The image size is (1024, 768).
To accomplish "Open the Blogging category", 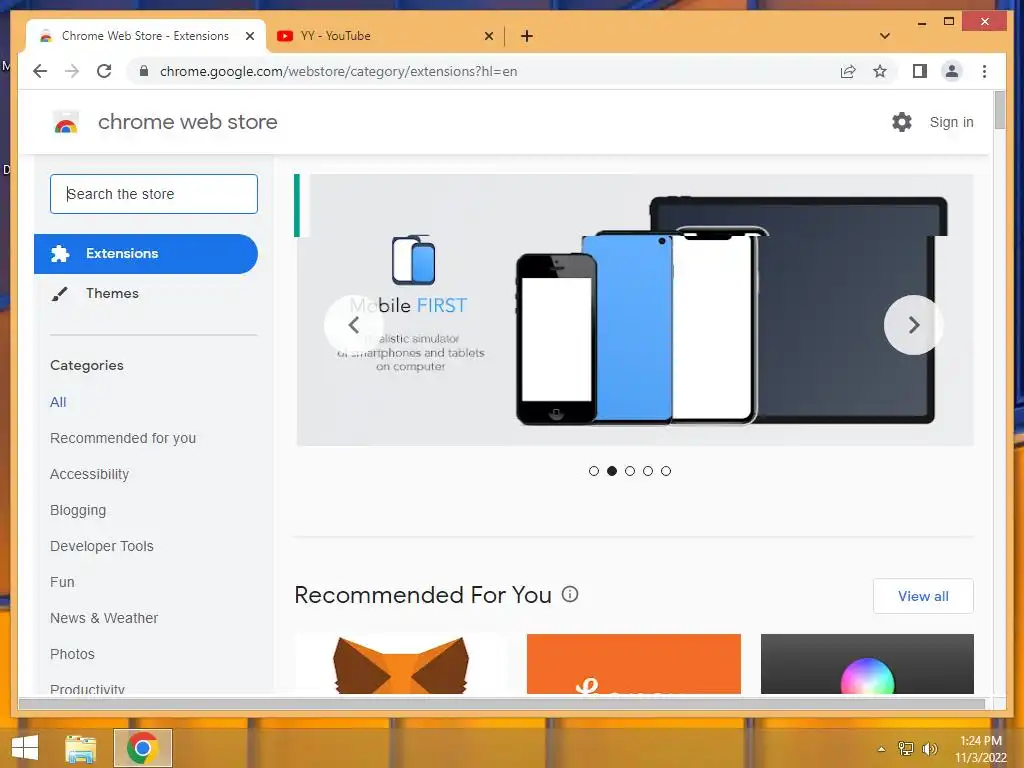I will [x=78, y=510].
